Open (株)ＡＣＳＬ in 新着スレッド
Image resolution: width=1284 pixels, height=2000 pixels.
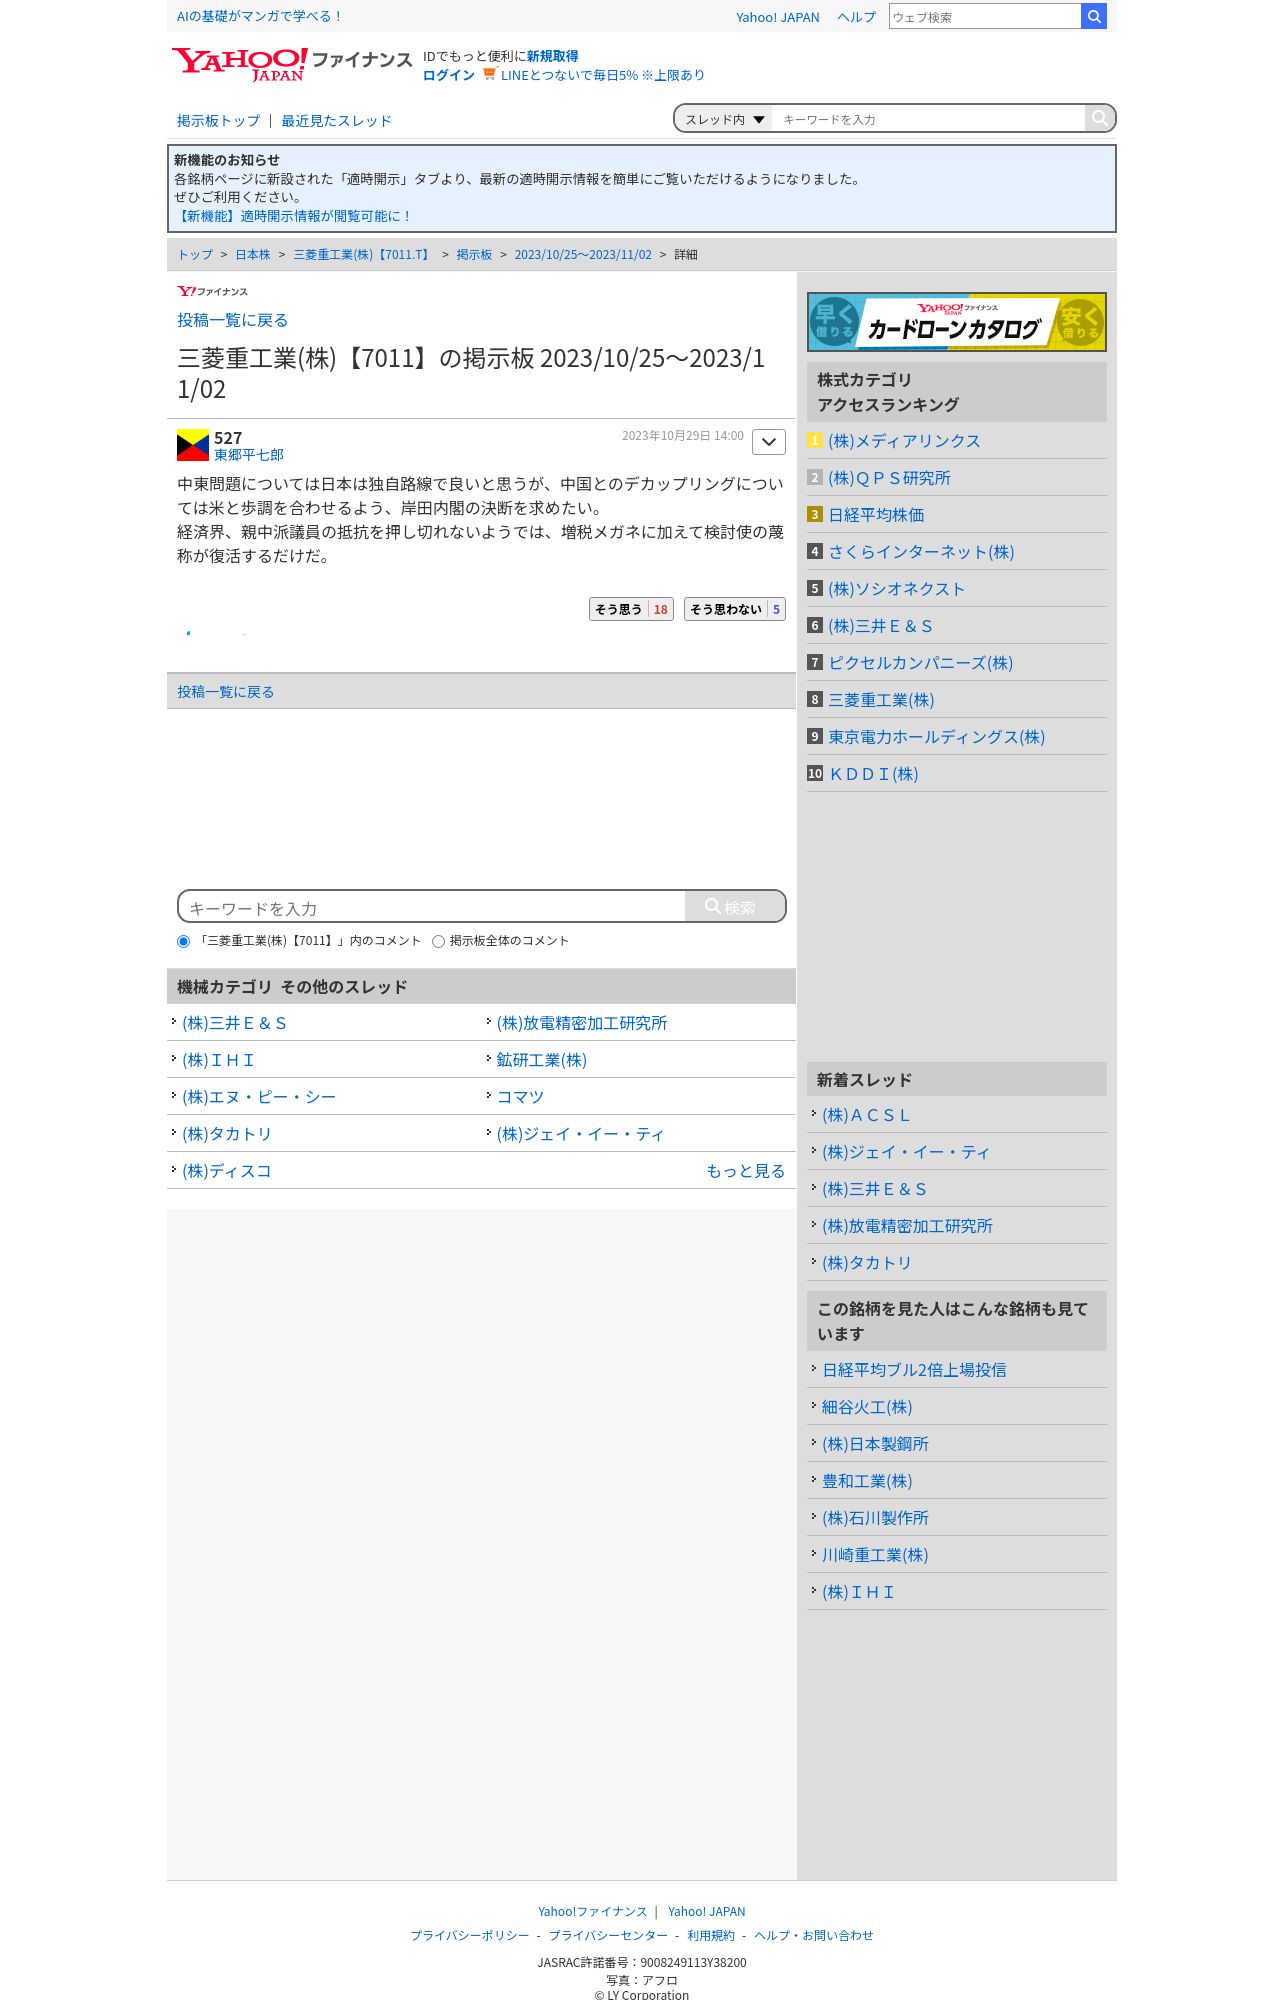click(866, 1115)
